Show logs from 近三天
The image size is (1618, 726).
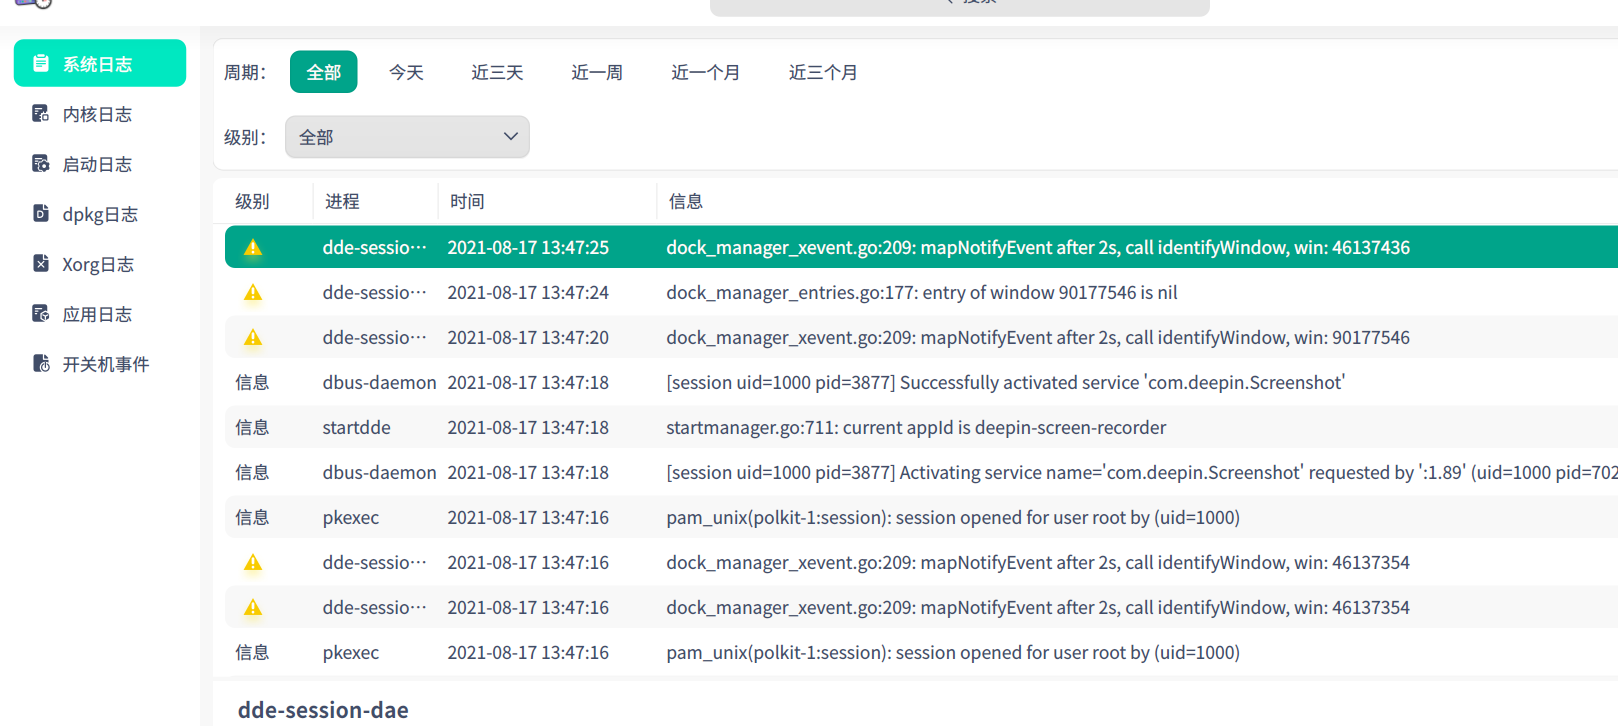[497, 72]
